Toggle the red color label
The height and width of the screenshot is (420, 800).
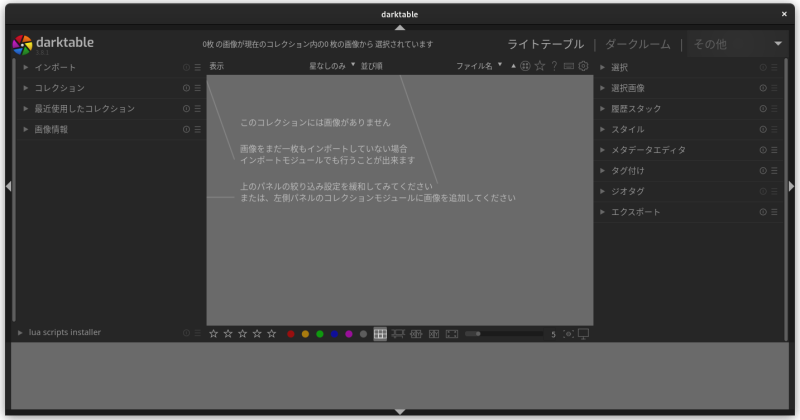(291, 334)
